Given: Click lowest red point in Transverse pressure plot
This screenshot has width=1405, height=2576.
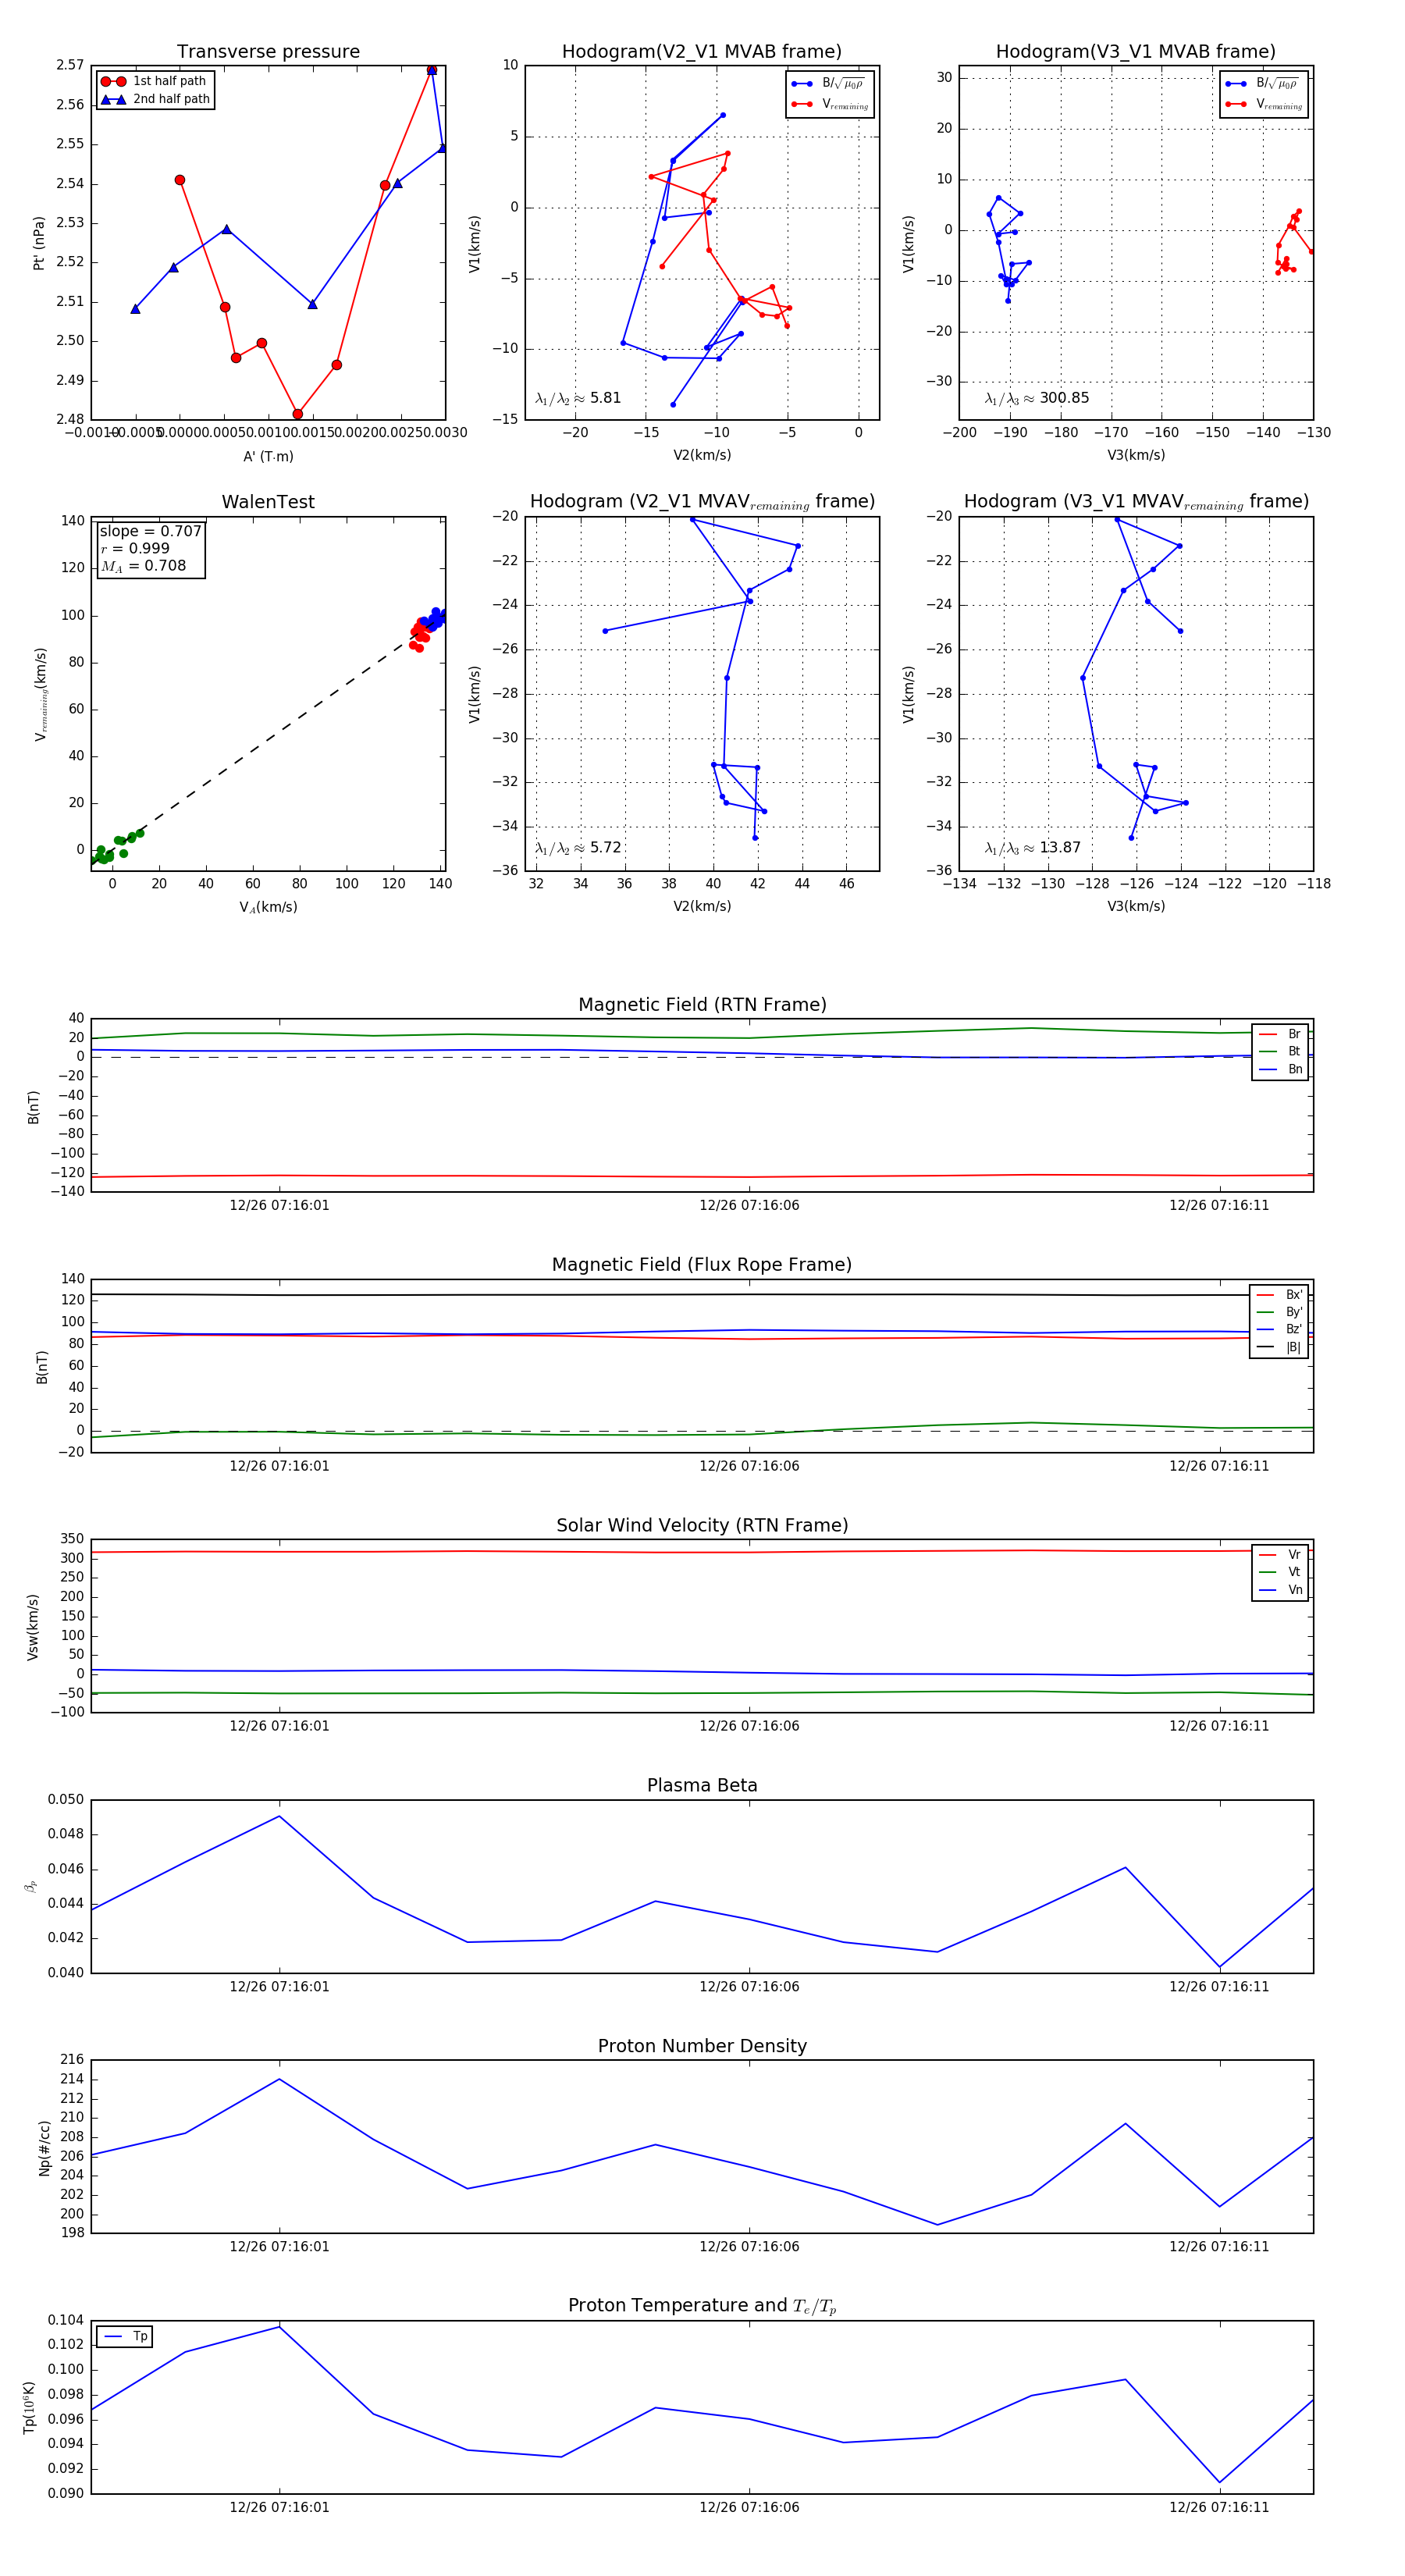Looking at the screenshot, I should 297,414.
